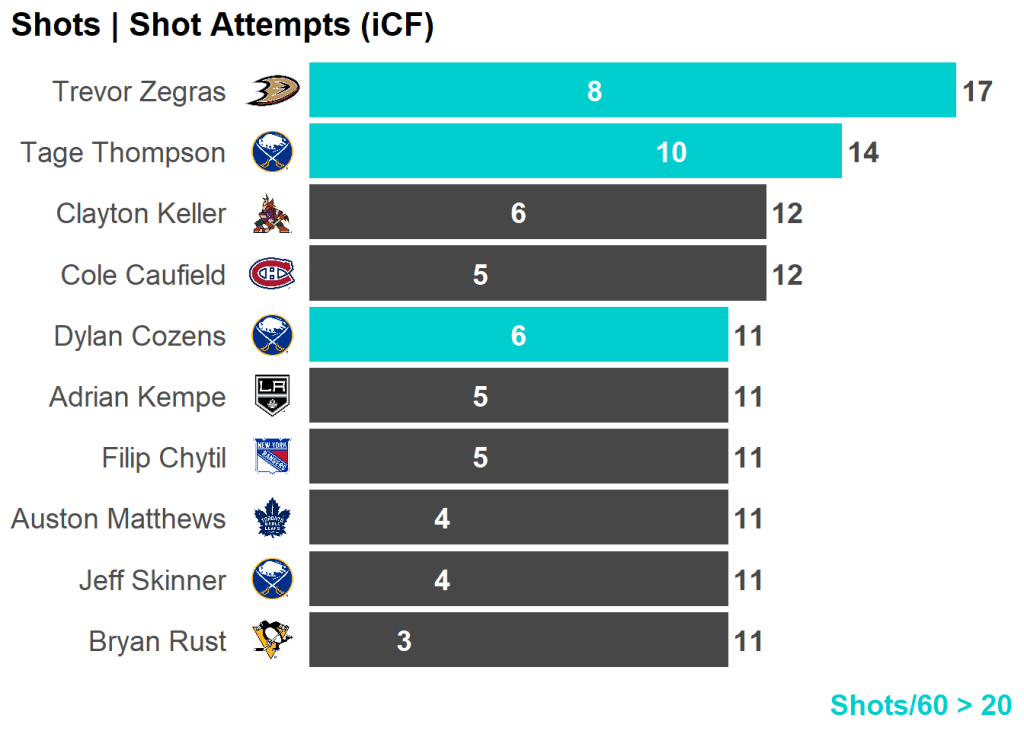1024x731 pixels.
Task: Click the Coyotes logo beside Clayton Keller
Action: (271, 213)
